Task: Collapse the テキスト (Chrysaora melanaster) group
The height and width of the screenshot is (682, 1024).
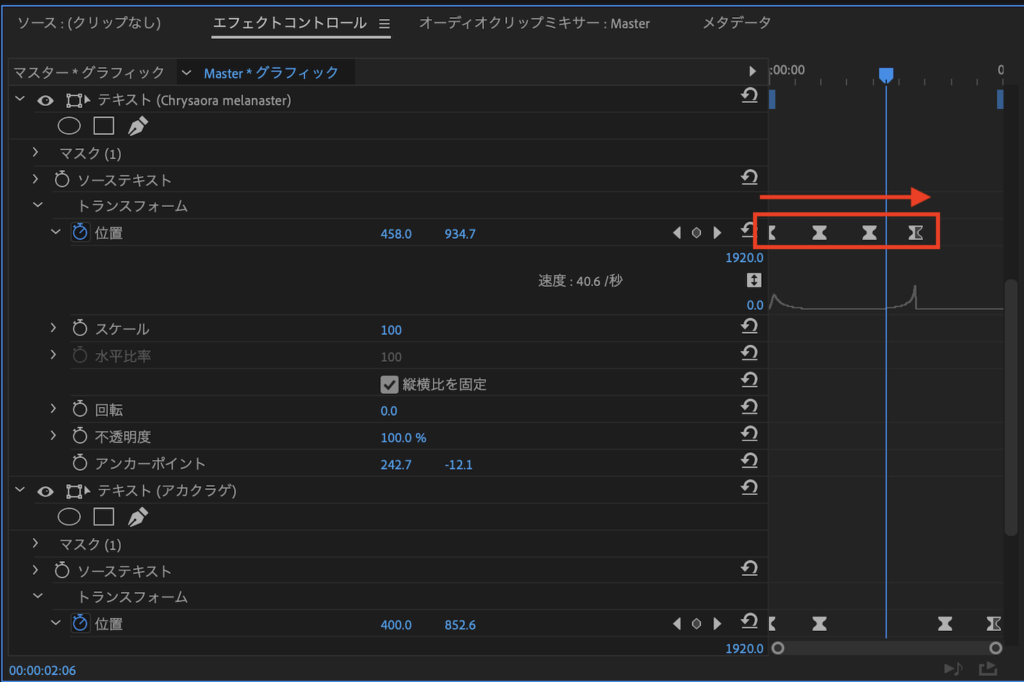Action: pos(20,99)
